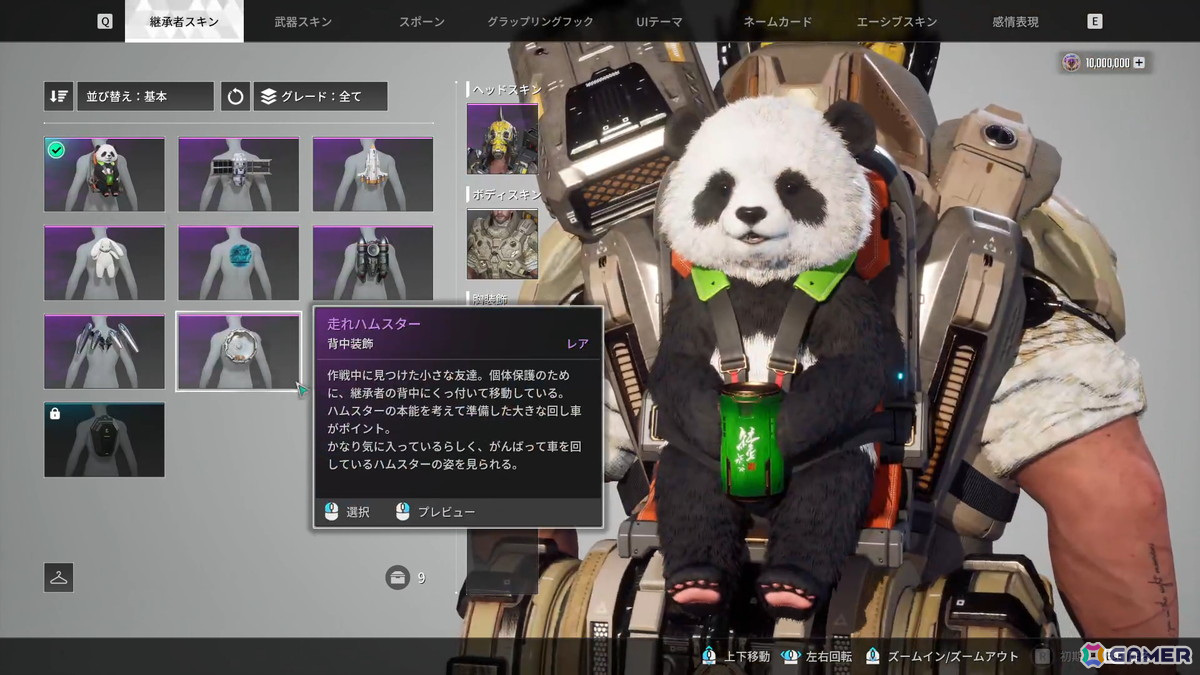Click 選択 in the tooltip
The height and width of the screenshot is (675, 1200).
pyautogui.click(x=358, y=512)
